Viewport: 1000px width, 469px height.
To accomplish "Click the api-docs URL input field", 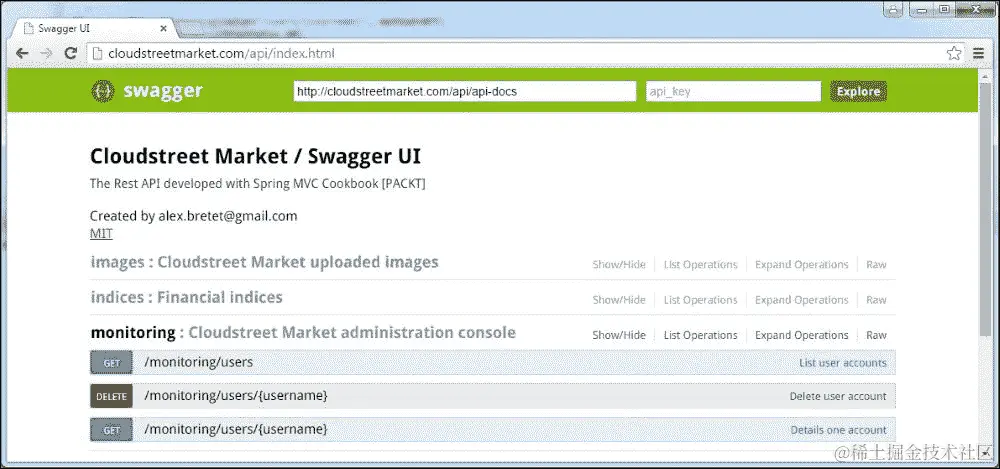I will pyautogui.click(x=465, y=91).
